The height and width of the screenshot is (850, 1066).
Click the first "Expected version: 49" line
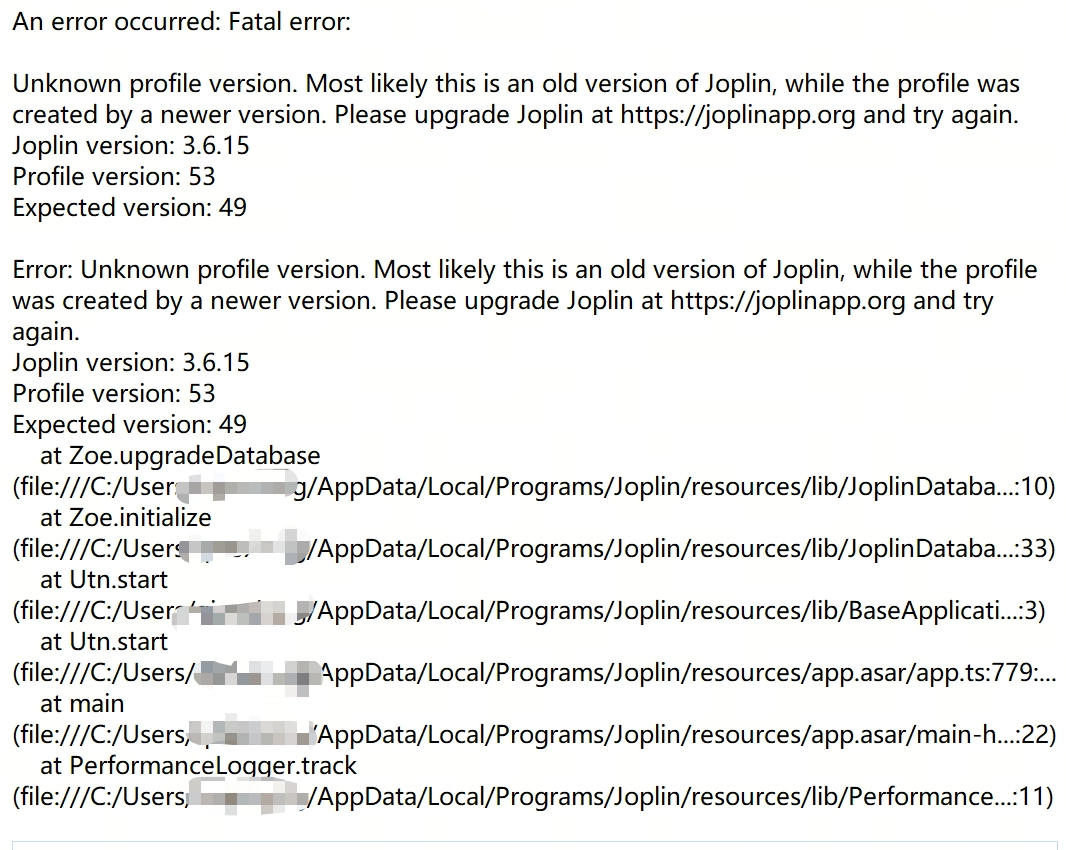(x=129, y=207)
